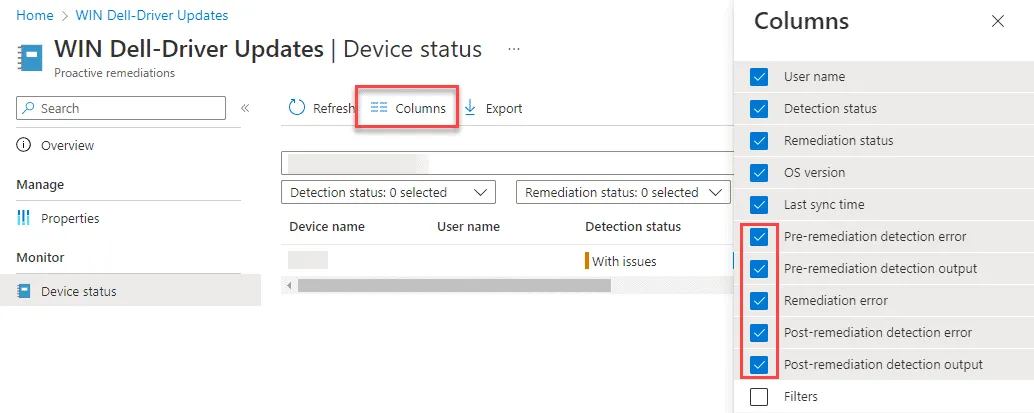Viewport: 1034px width, 413px height.
Task: Sort by User name column header
Action: pyautogui.click(x=468, y=226)
